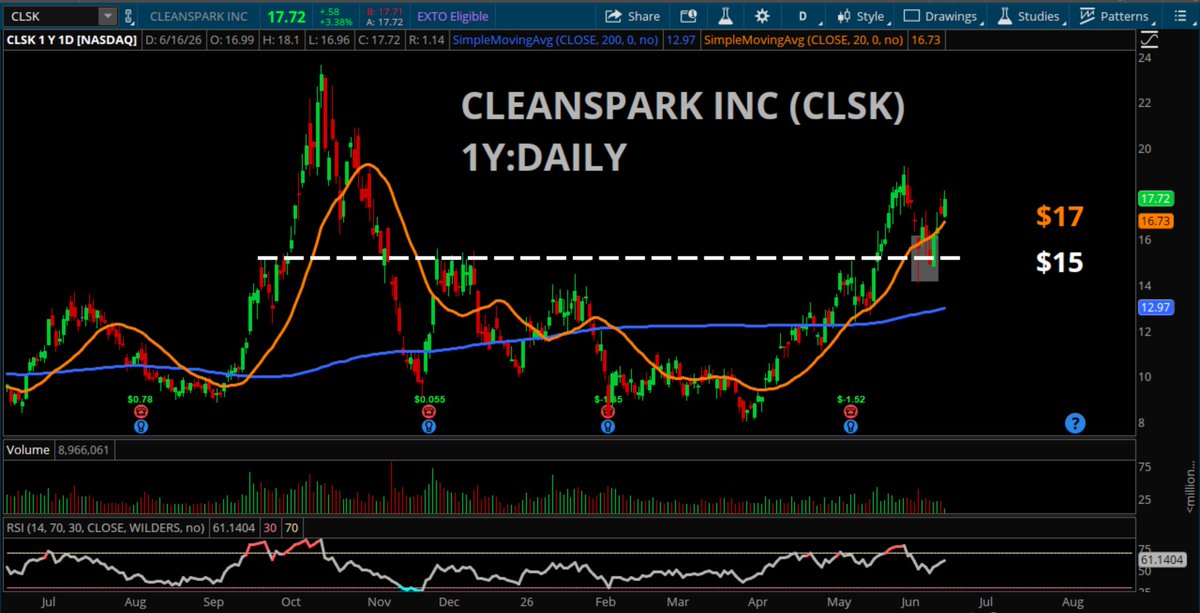The height and width of the screenshot is (613, 1200).
Task: Click the Volume study label
Action: click(28, 450)
